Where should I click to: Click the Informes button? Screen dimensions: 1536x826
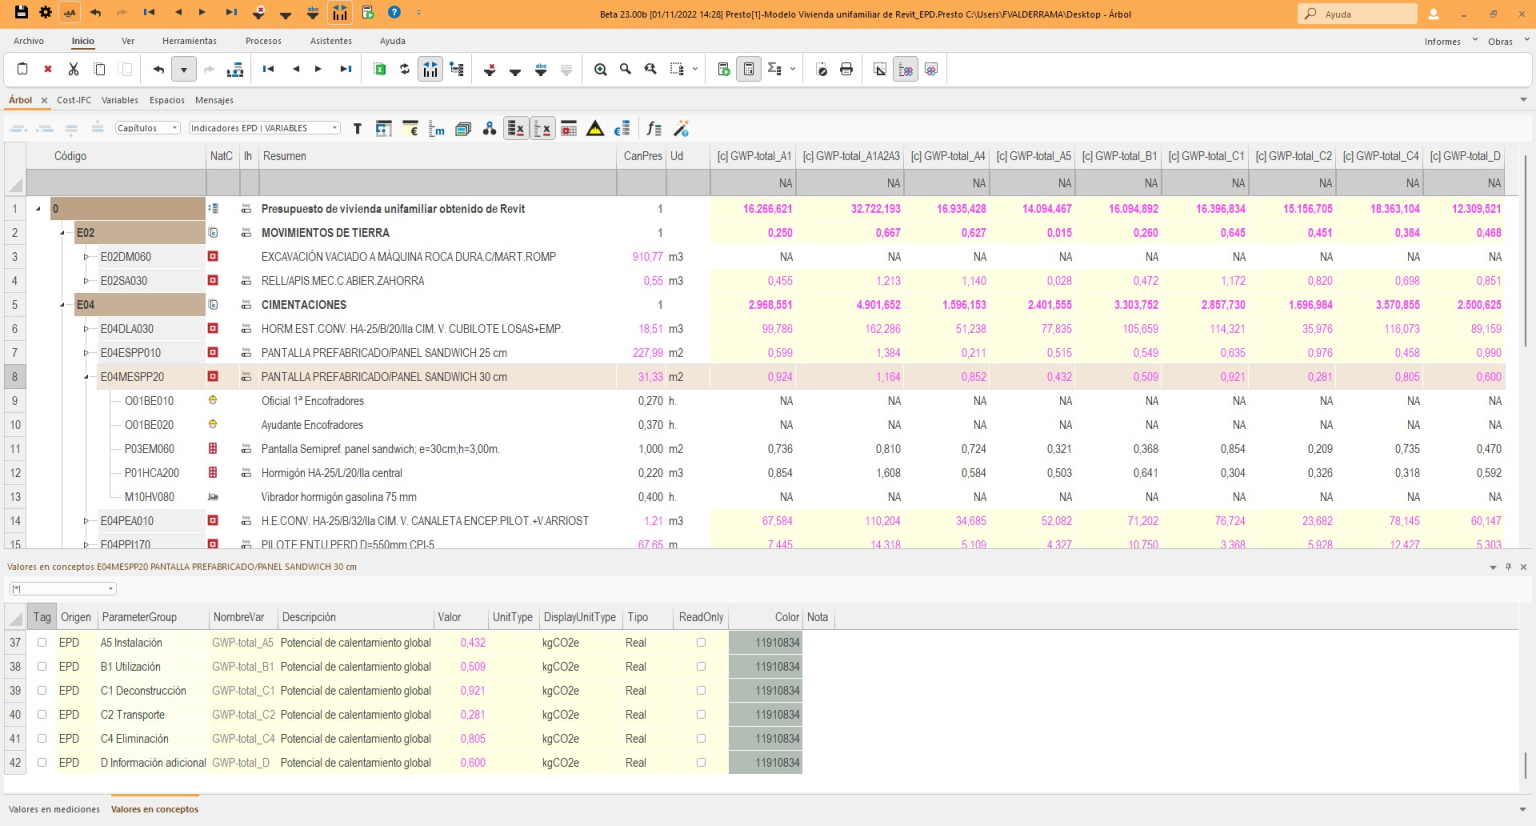click(1442, 42)
